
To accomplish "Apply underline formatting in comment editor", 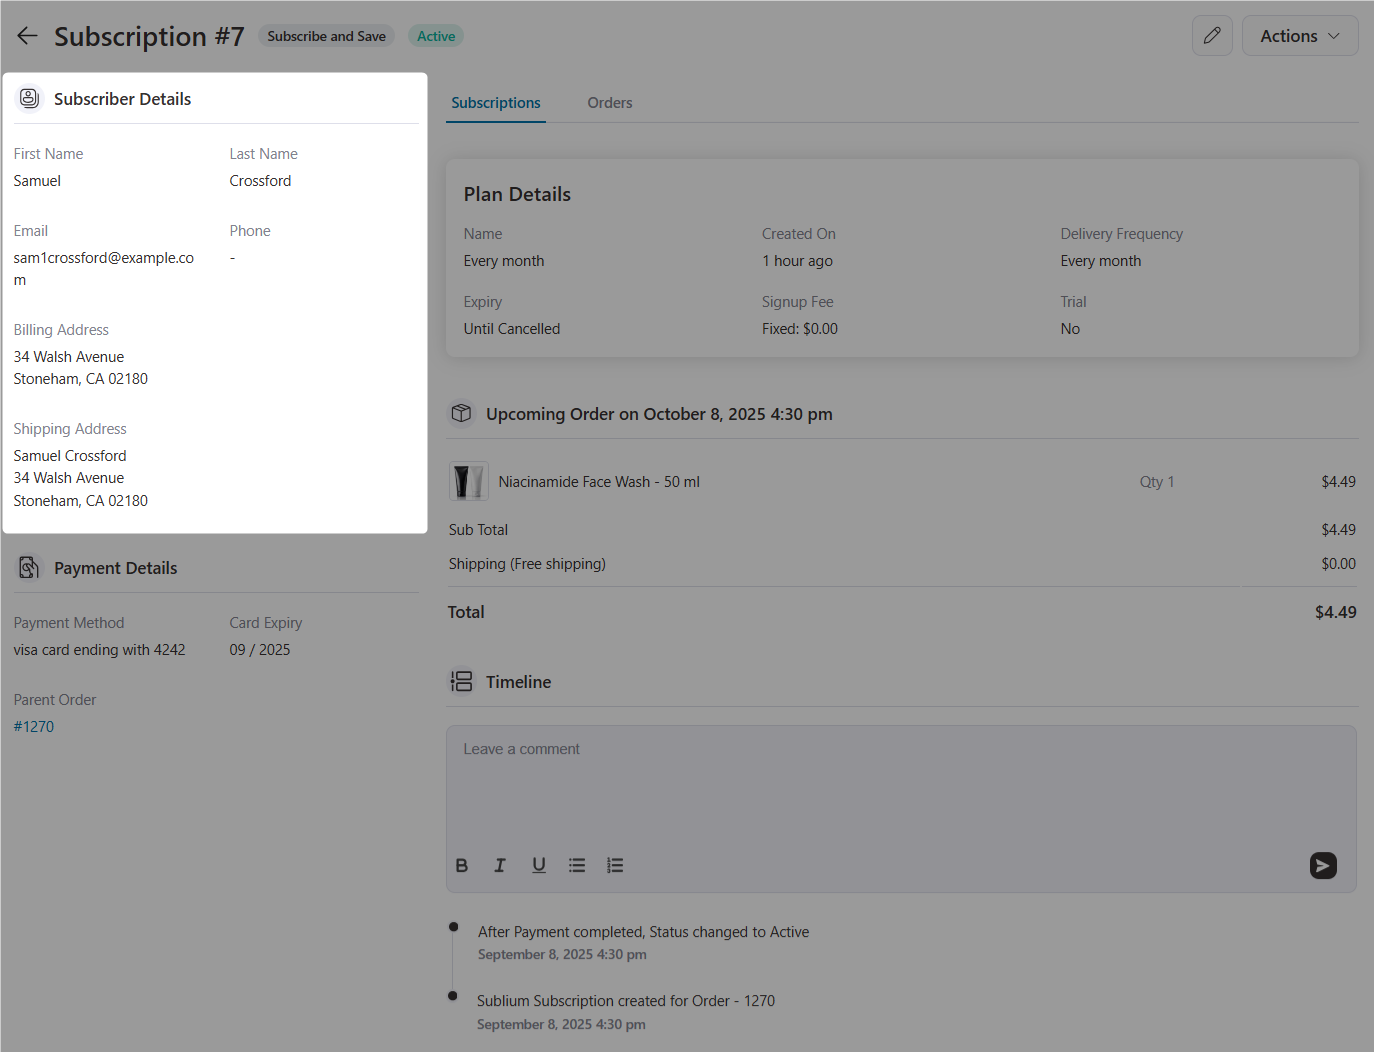I will pos(538,865).
